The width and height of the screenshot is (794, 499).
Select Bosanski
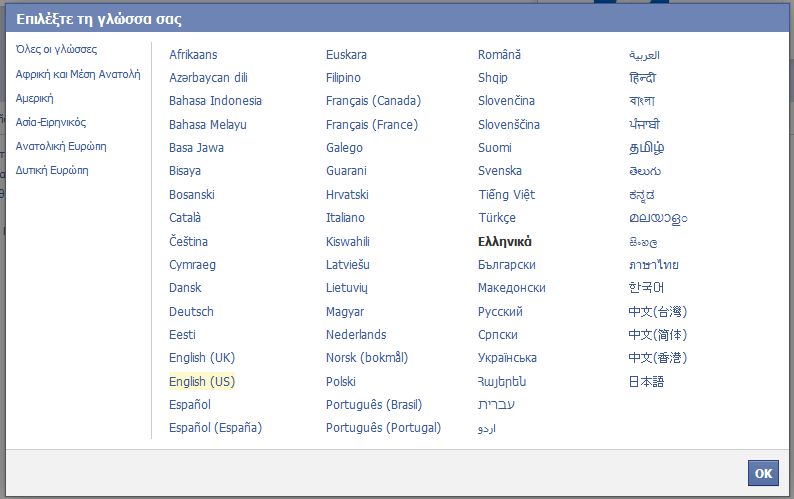point(191,195)
